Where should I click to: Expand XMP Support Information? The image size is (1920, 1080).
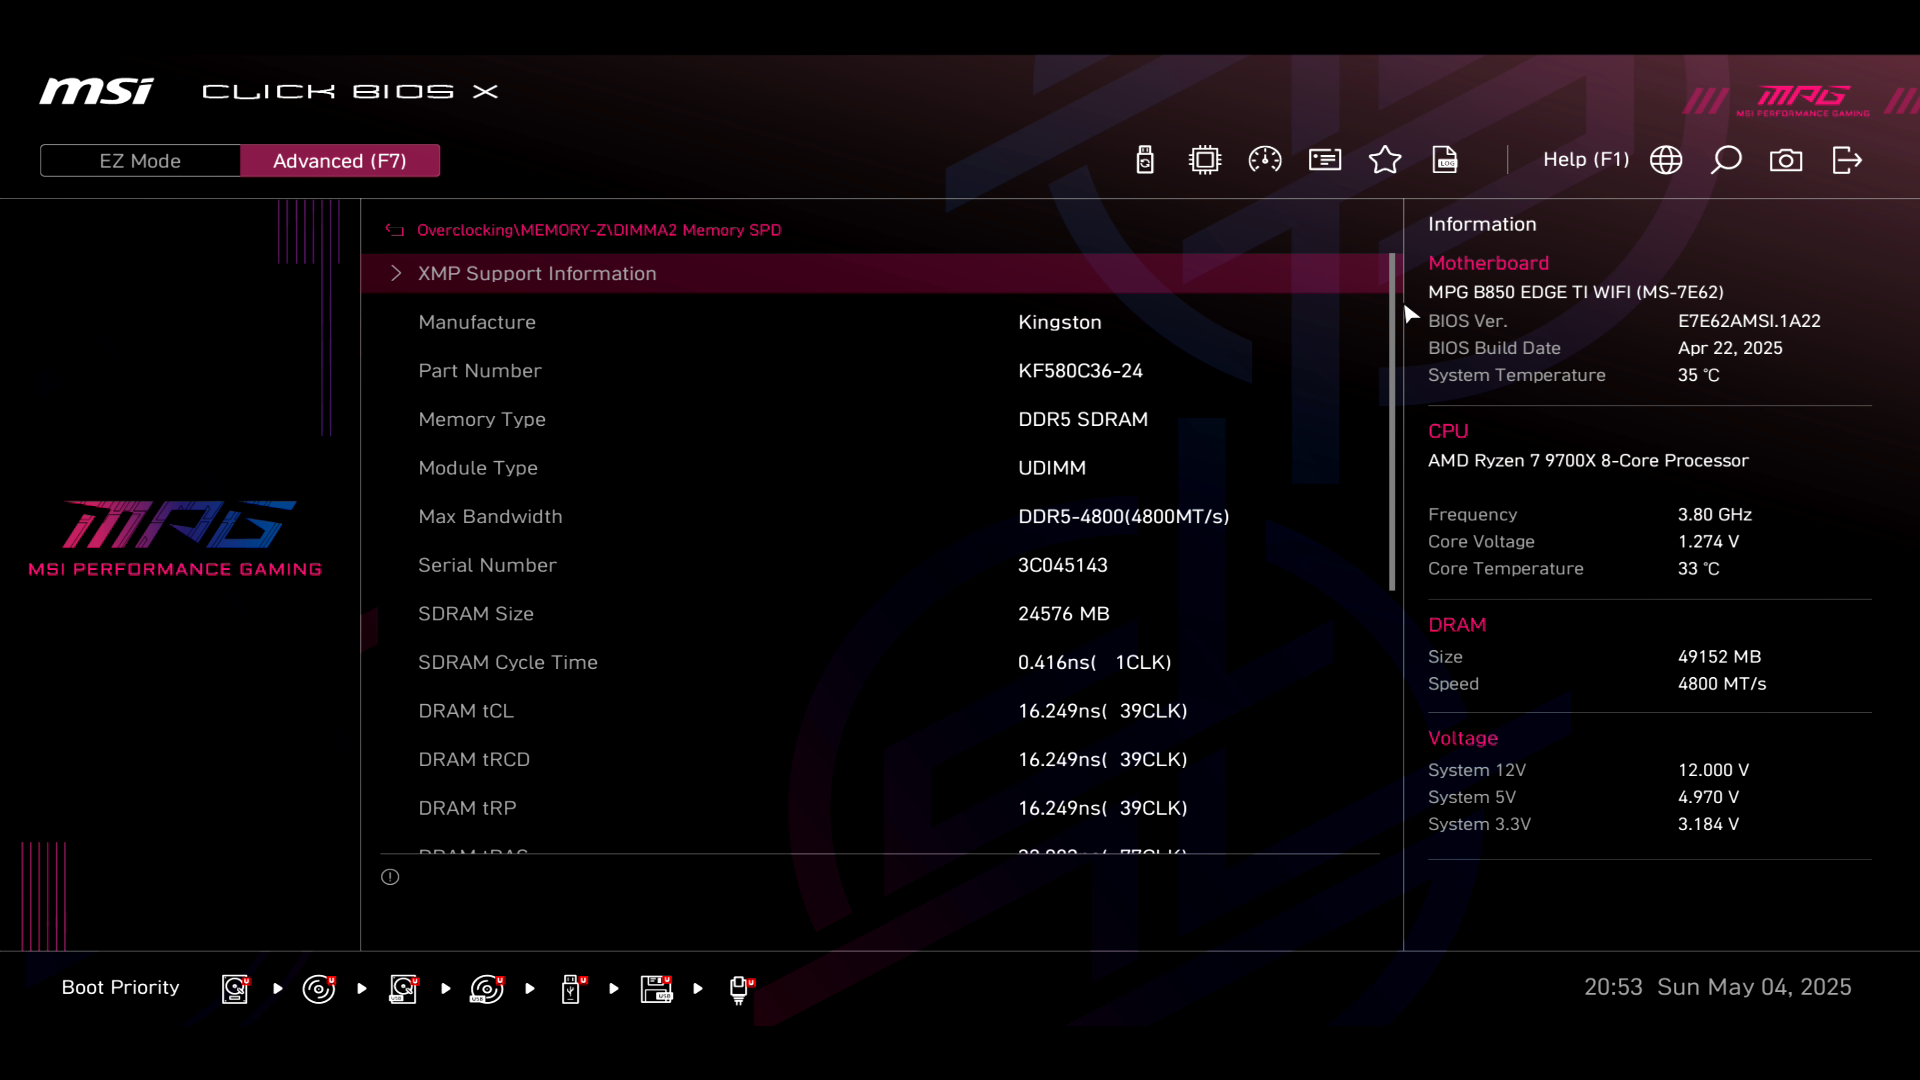[537, 274]
